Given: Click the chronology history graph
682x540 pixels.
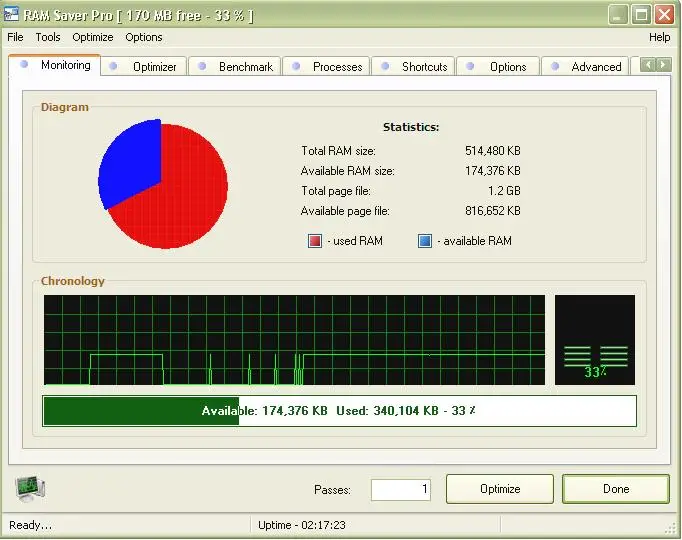Looking at the screenshot, I should point(294,340).
